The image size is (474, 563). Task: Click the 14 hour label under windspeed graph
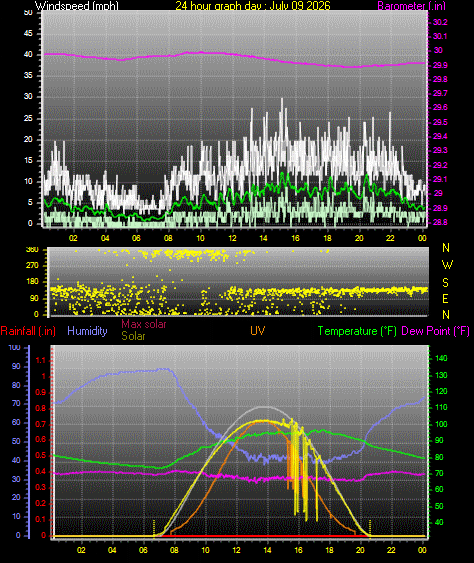coord(263,238)
